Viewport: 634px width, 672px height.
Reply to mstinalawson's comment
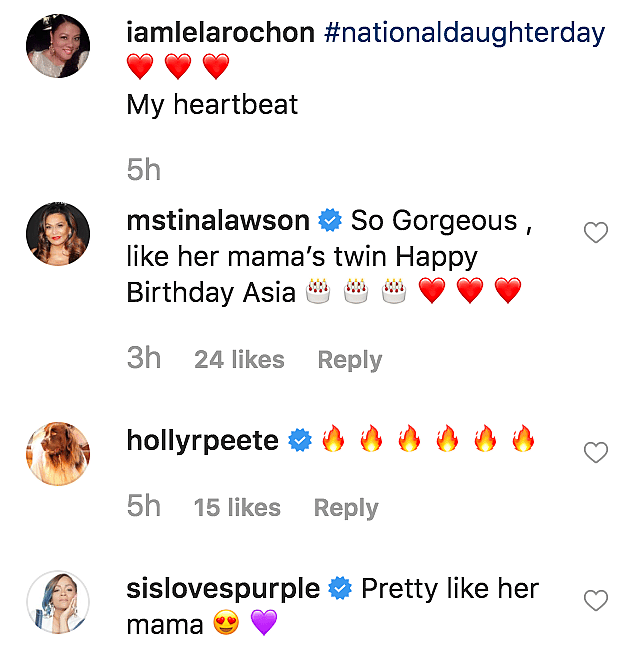[349, 360]
